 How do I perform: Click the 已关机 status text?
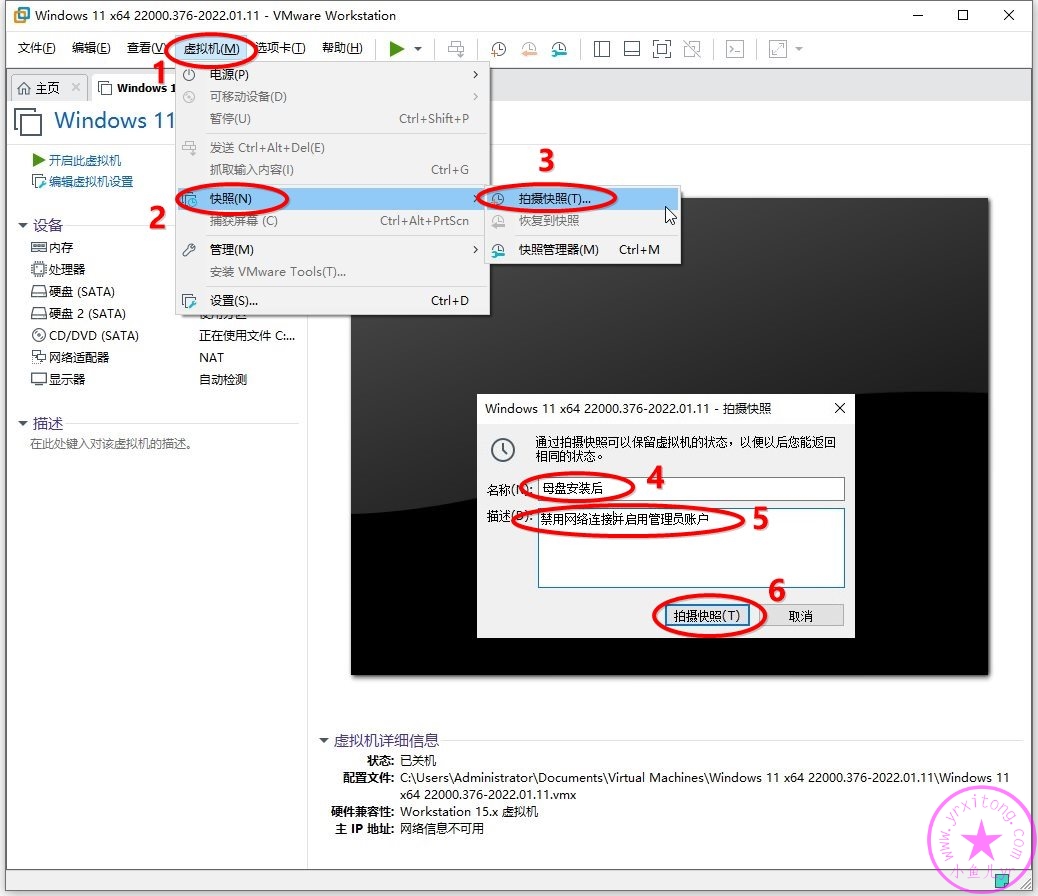[418, 760]
